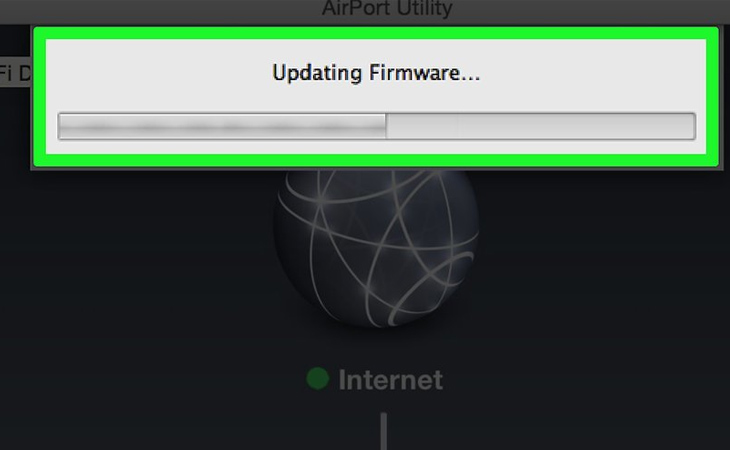Click the leading edge of the progress fill
This screenshot has width=730, height=450.
385,126
